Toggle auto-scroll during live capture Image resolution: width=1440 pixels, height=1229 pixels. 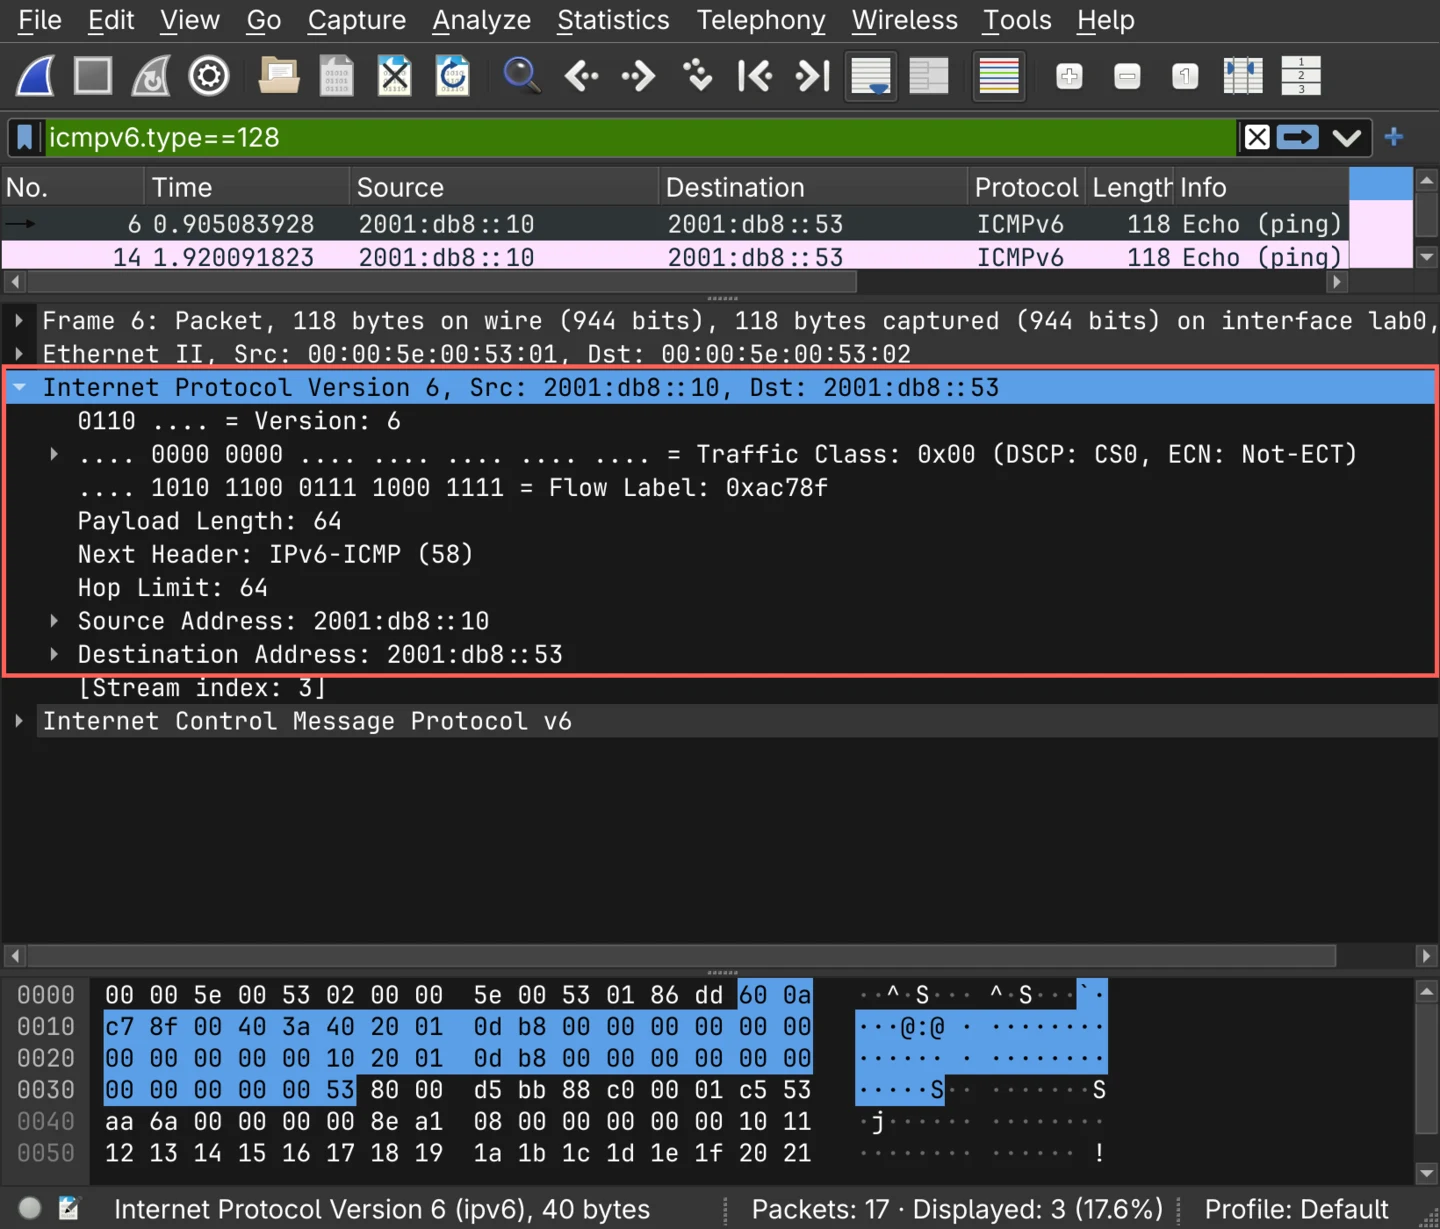coord(871,76)
